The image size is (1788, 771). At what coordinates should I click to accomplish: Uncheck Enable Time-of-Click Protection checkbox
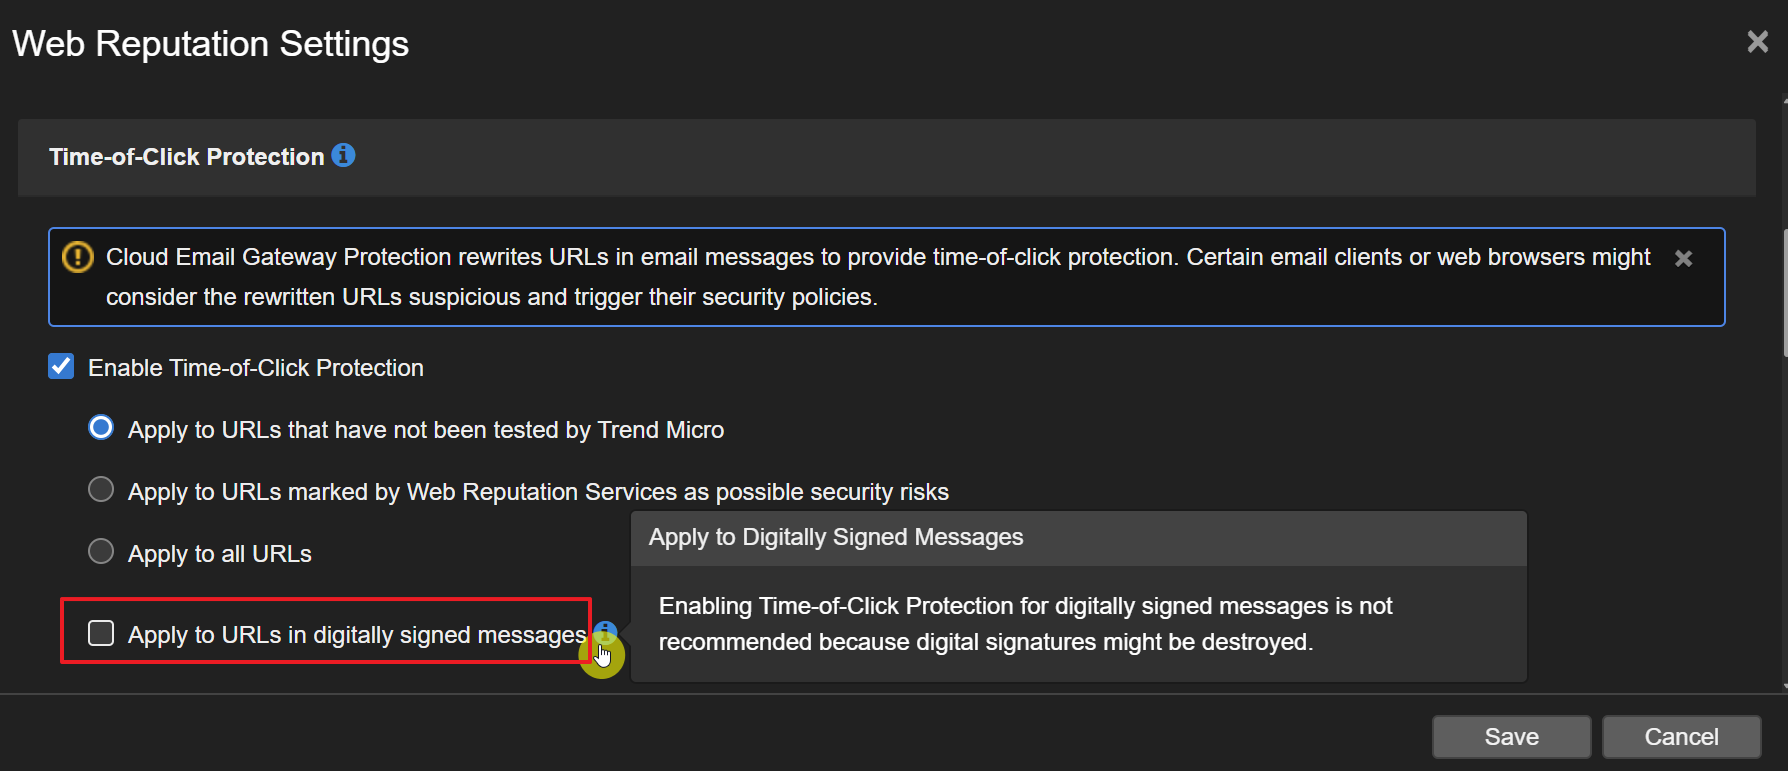(x=61, y=367)
